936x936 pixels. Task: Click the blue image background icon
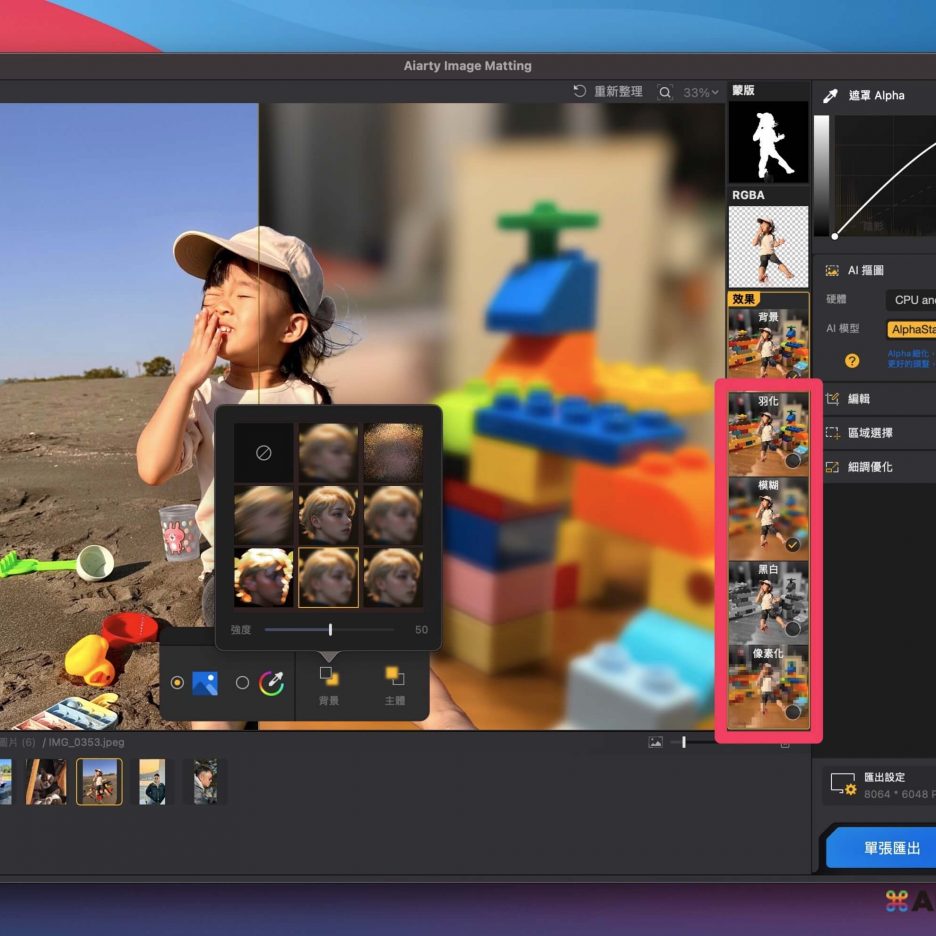point(205,683)
